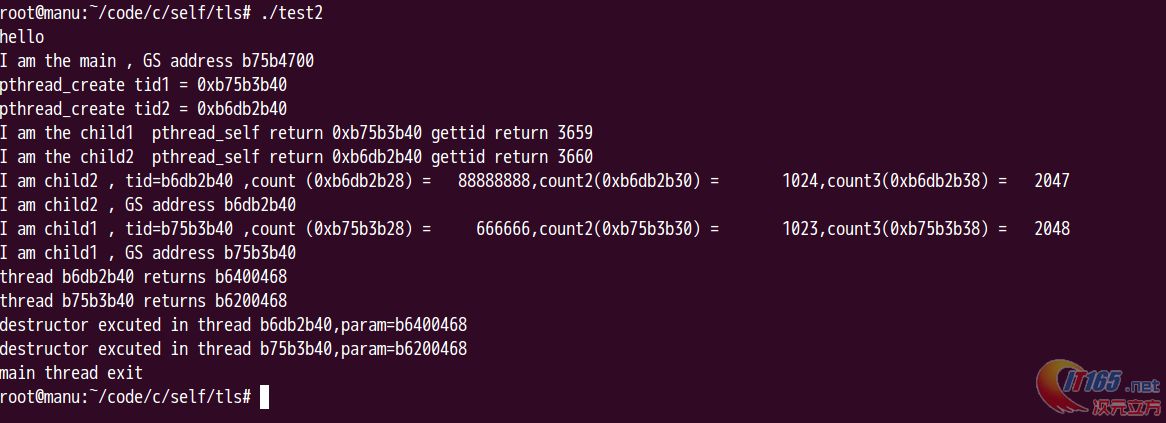Click the terminal cursor block at the prompt
The width and height of the screenshot is (1166, 423).
click(x=265, y=396)
